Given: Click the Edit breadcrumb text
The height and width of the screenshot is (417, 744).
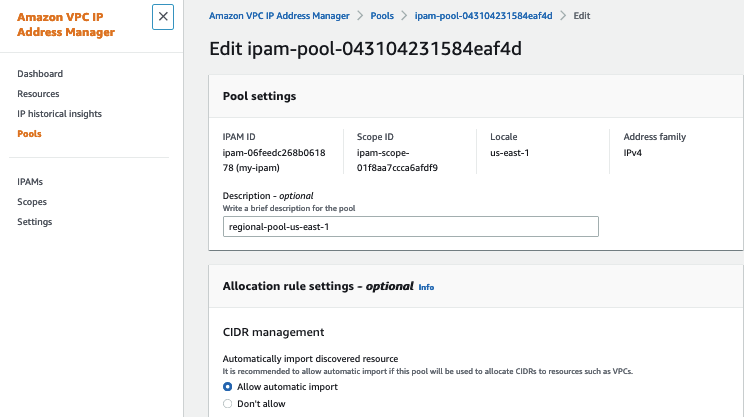Looking at the screenshot, I should tap(582, 16).
